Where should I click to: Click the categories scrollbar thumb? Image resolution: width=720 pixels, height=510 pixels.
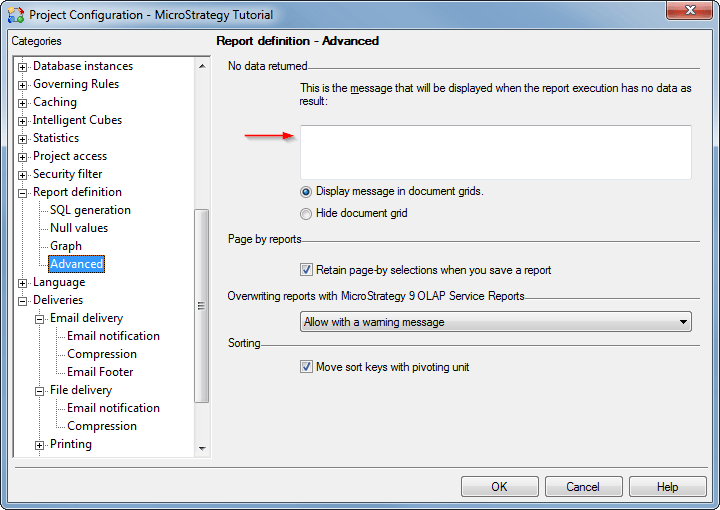tap(202, 306)
